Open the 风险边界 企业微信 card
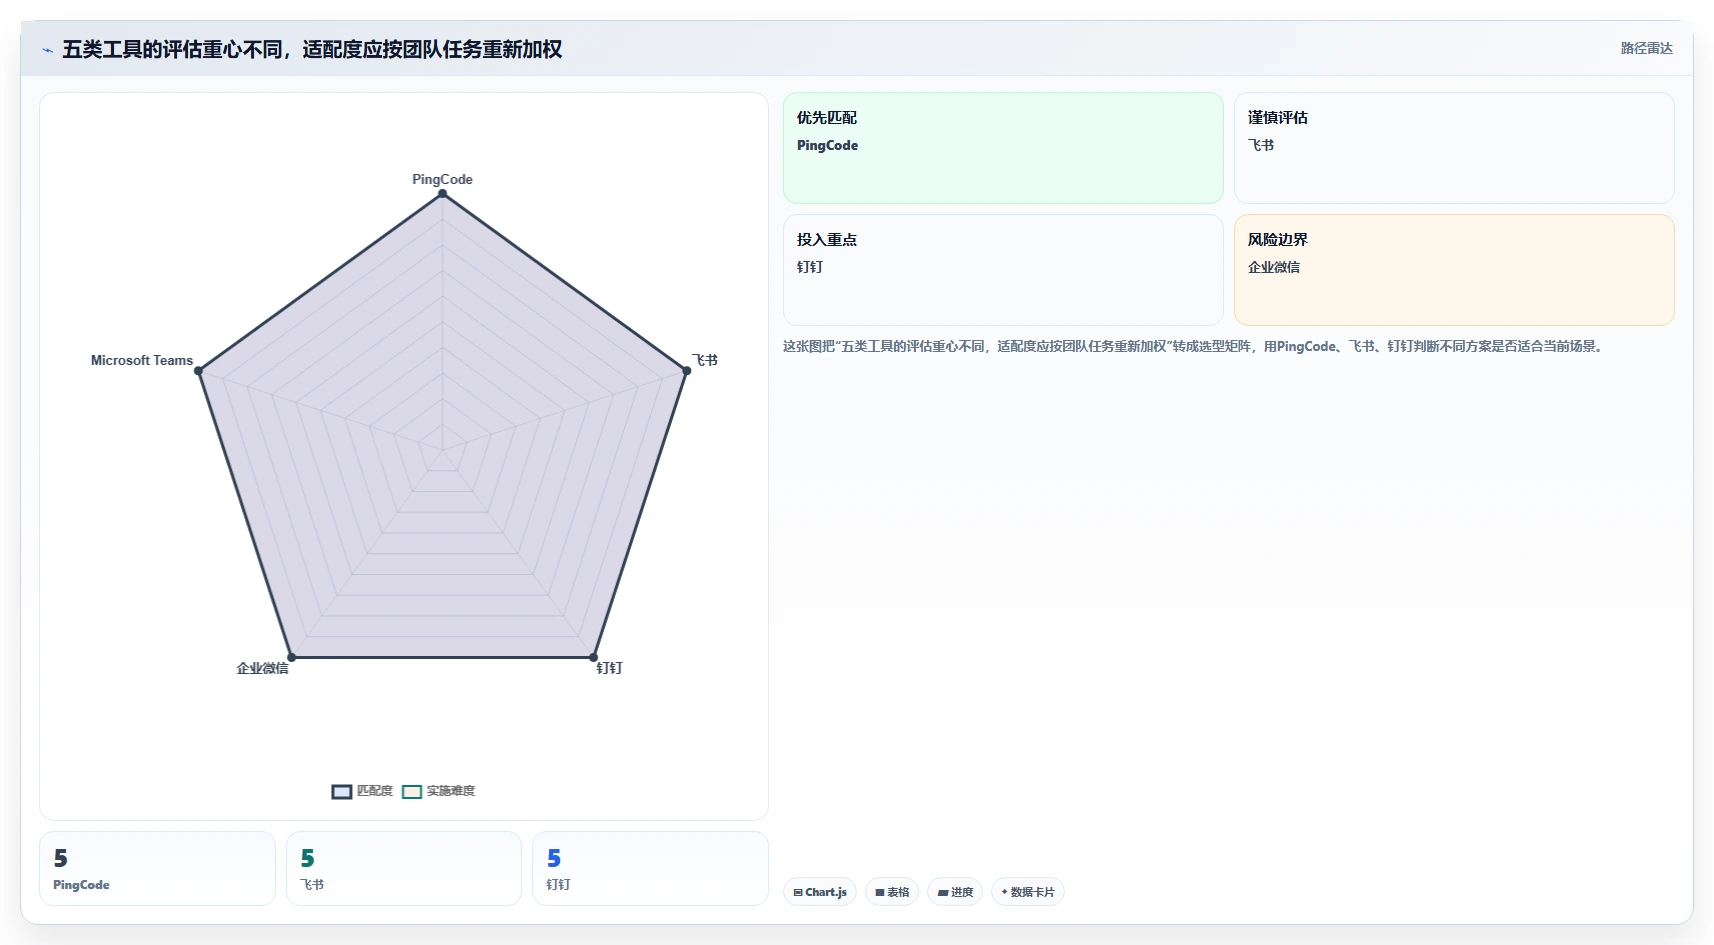The height and width of the screenshot is (945, 1714). (1454, 270)
